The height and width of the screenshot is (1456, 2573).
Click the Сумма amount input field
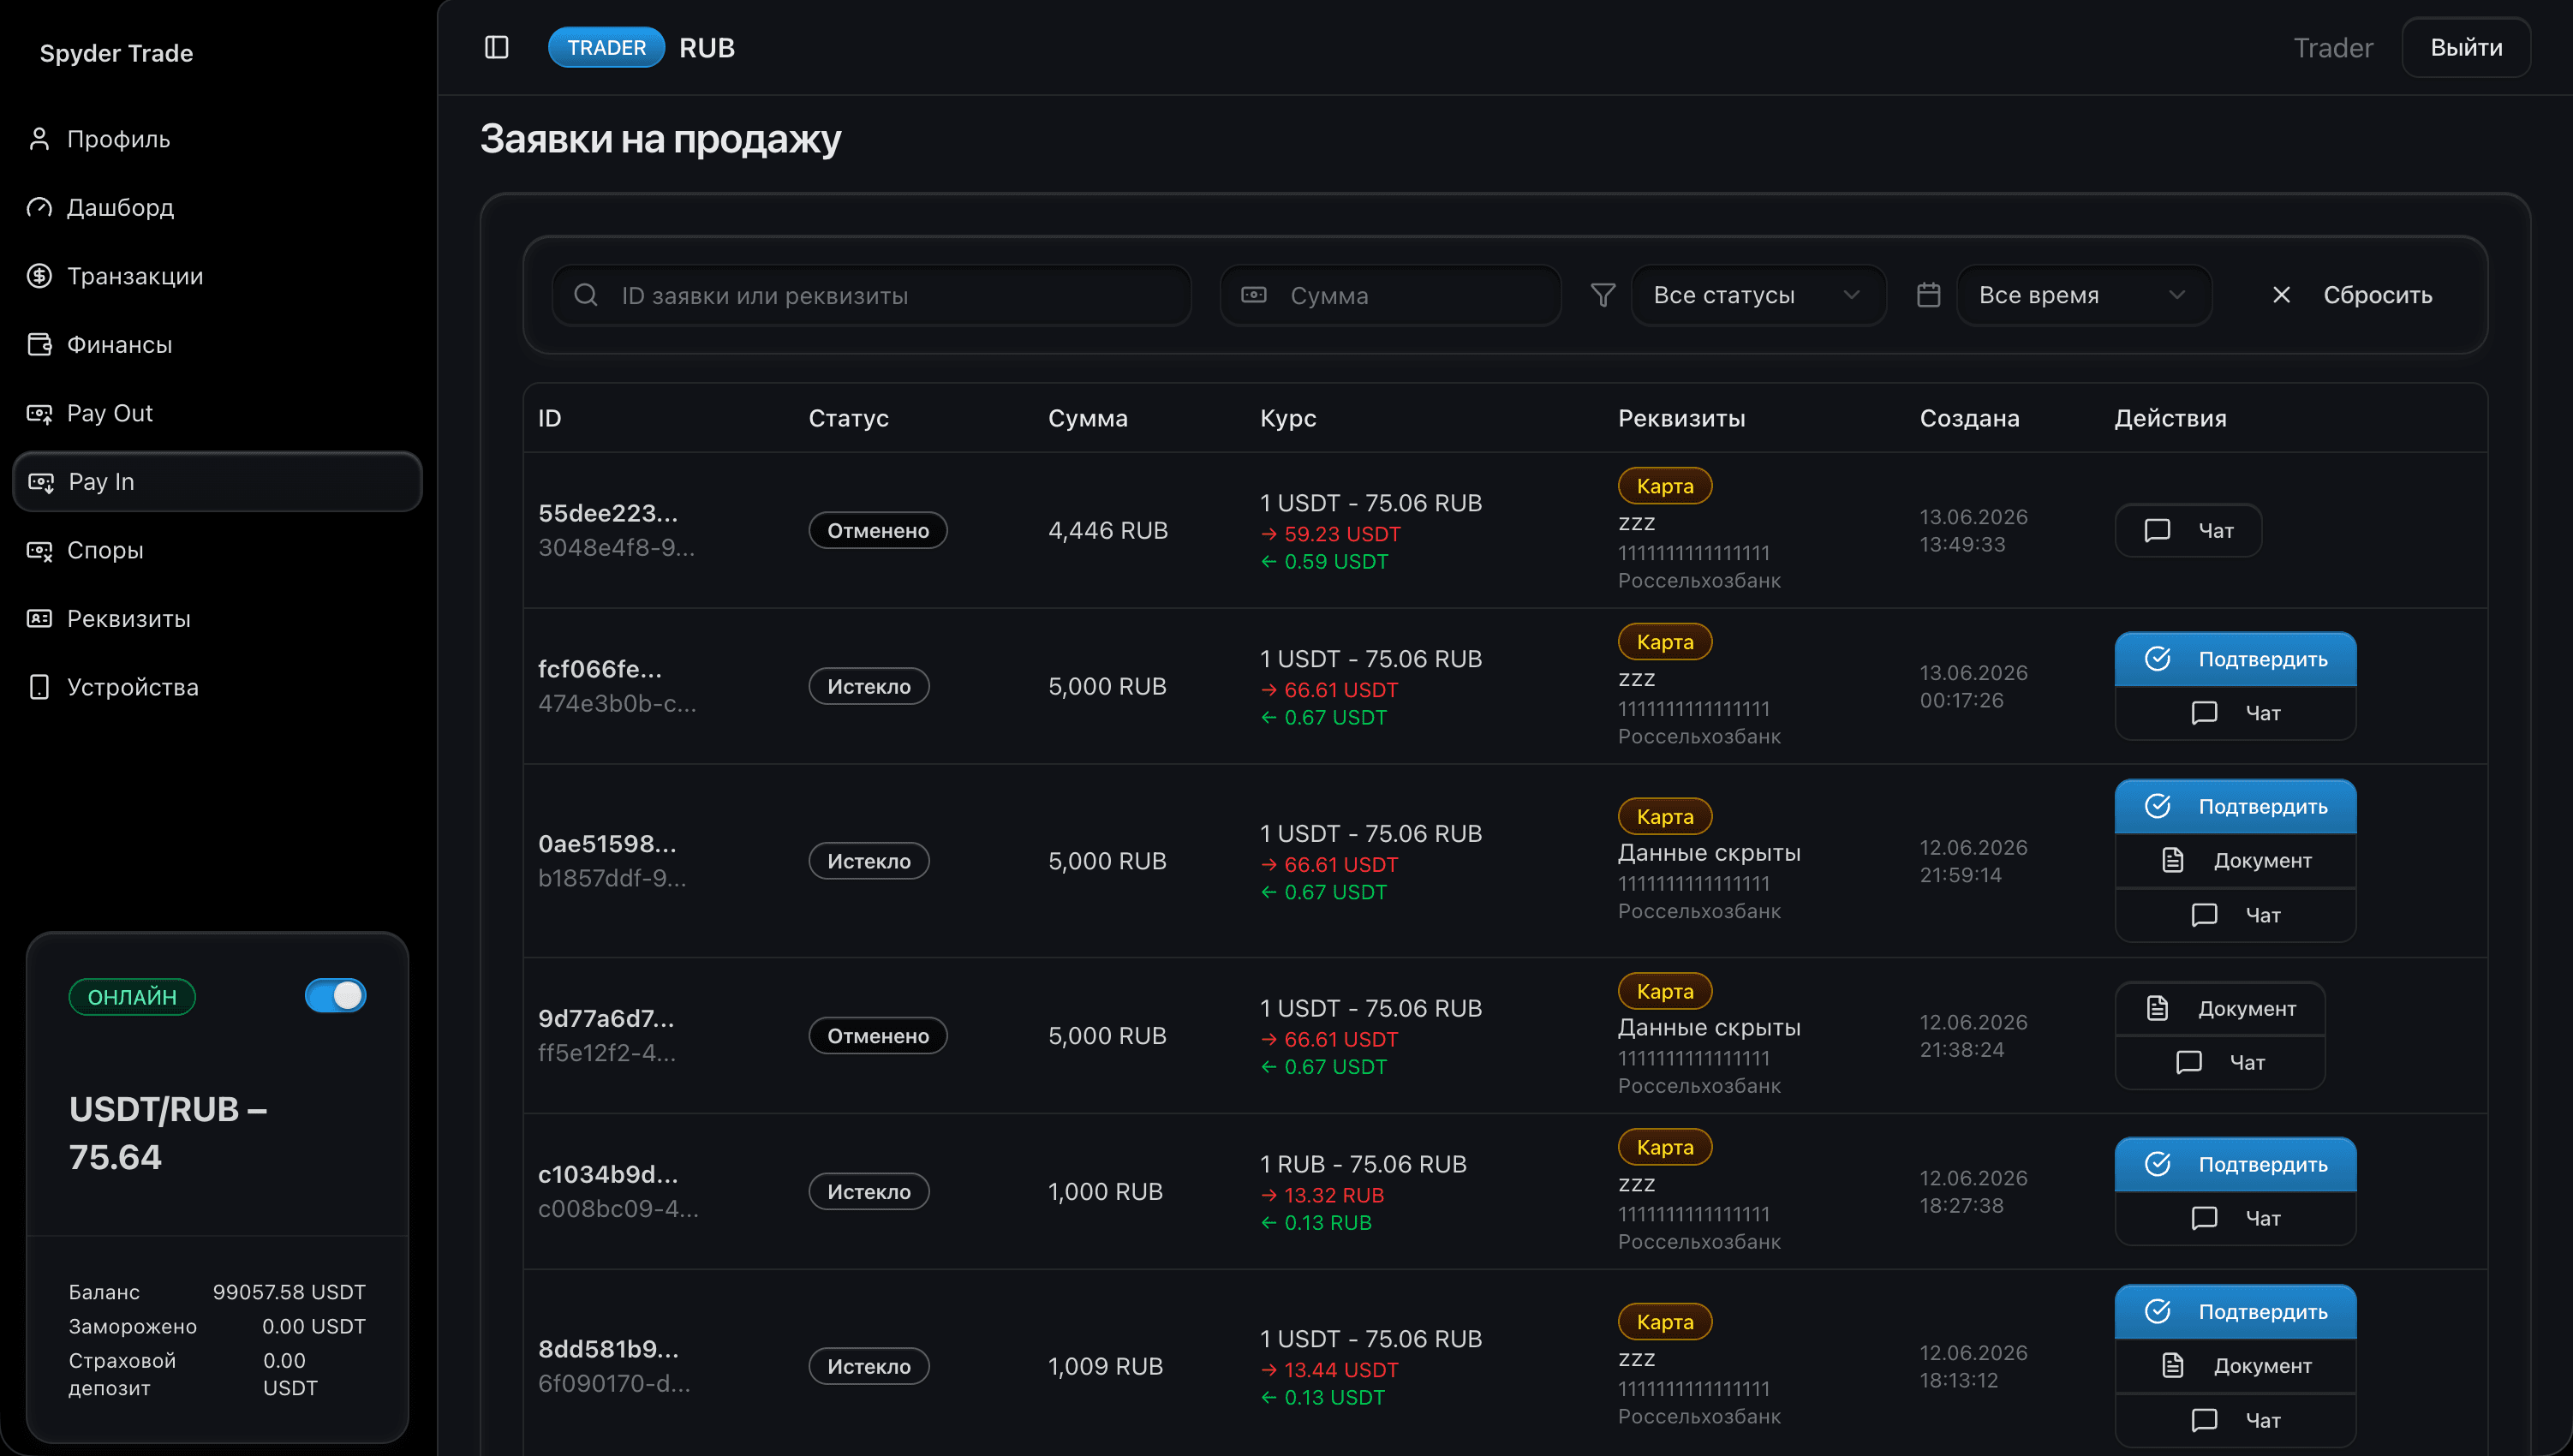point(1390,295)
